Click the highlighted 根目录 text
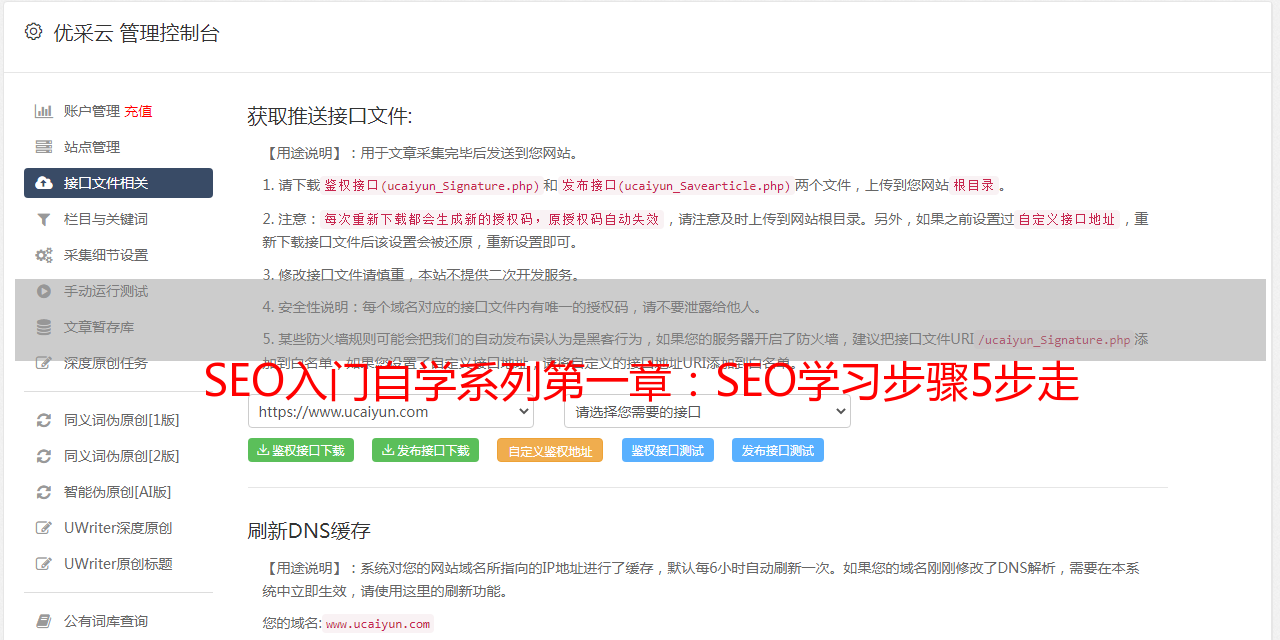 pyautogui.click(x=974, y=185)
